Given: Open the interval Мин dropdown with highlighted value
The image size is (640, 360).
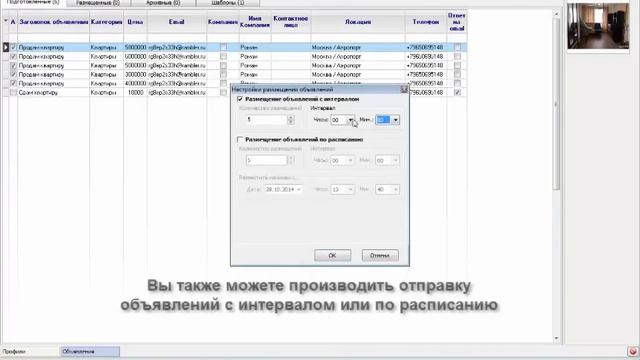Looking at the screenshot, I should point(396,120).
